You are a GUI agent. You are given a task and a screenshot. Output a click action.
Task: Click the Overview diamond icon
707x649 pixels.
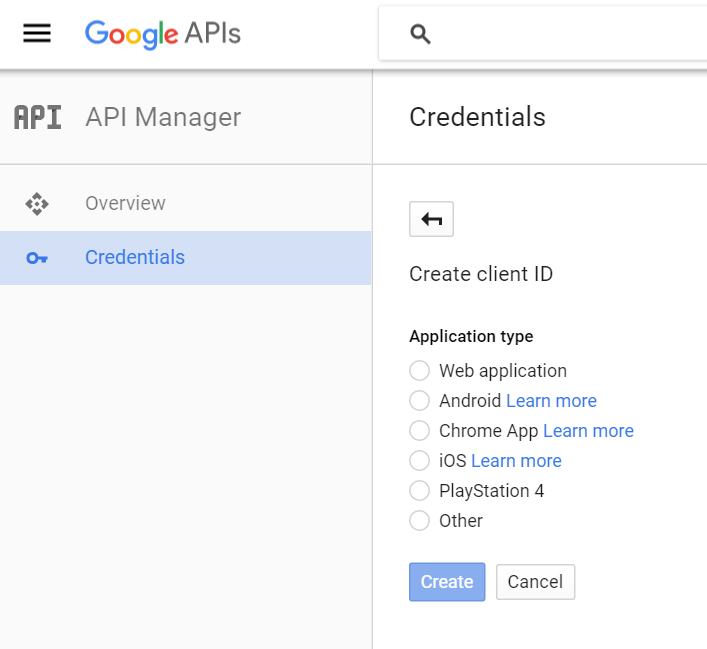point(37,204)
